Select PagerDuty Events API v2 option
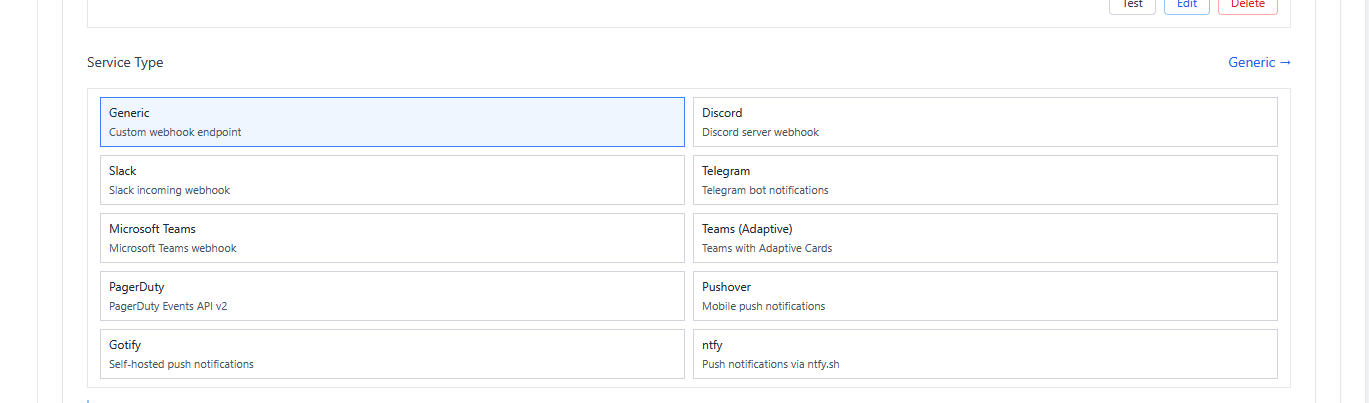 coord(392,296)
